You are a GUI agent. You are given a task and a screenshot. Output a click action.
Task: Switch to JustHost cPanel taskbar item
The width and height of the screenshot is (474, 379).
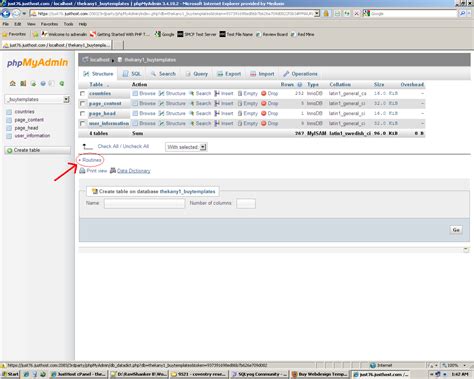pyautogui.click(x=78, y=374)
